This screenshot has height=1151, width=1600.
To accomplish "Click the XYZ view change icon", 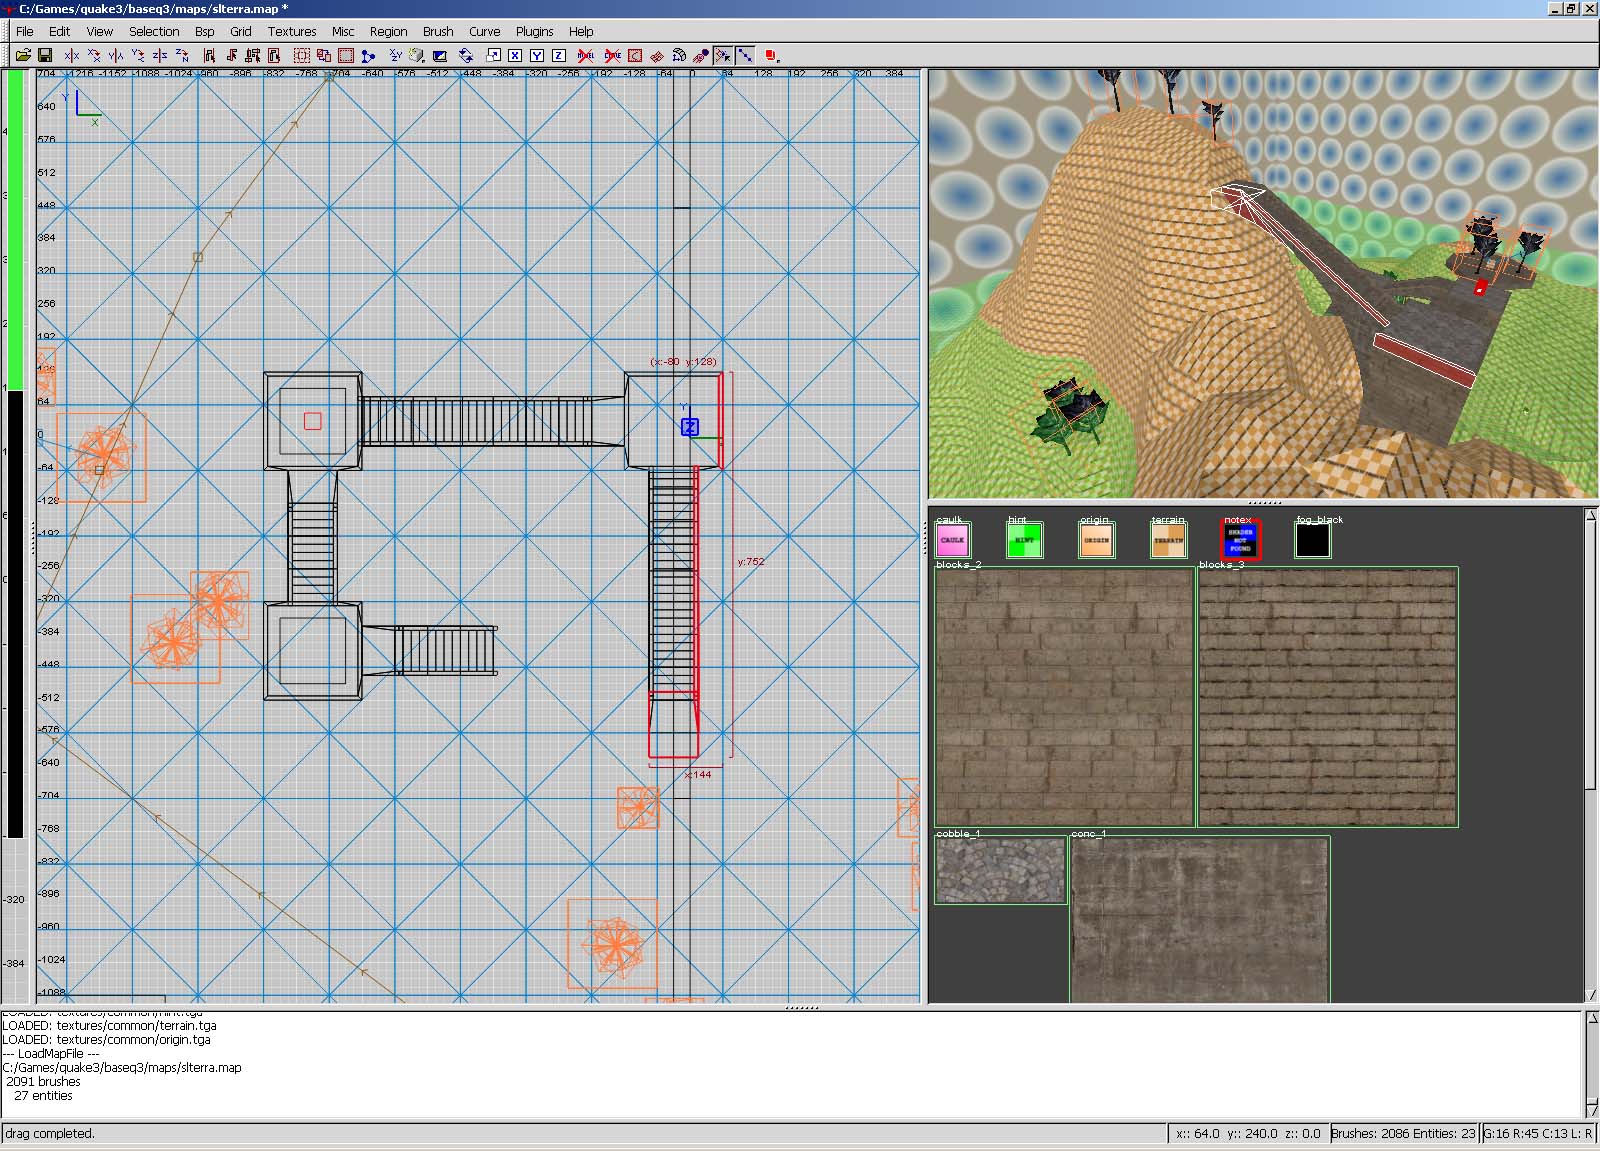I will (395, 56).
